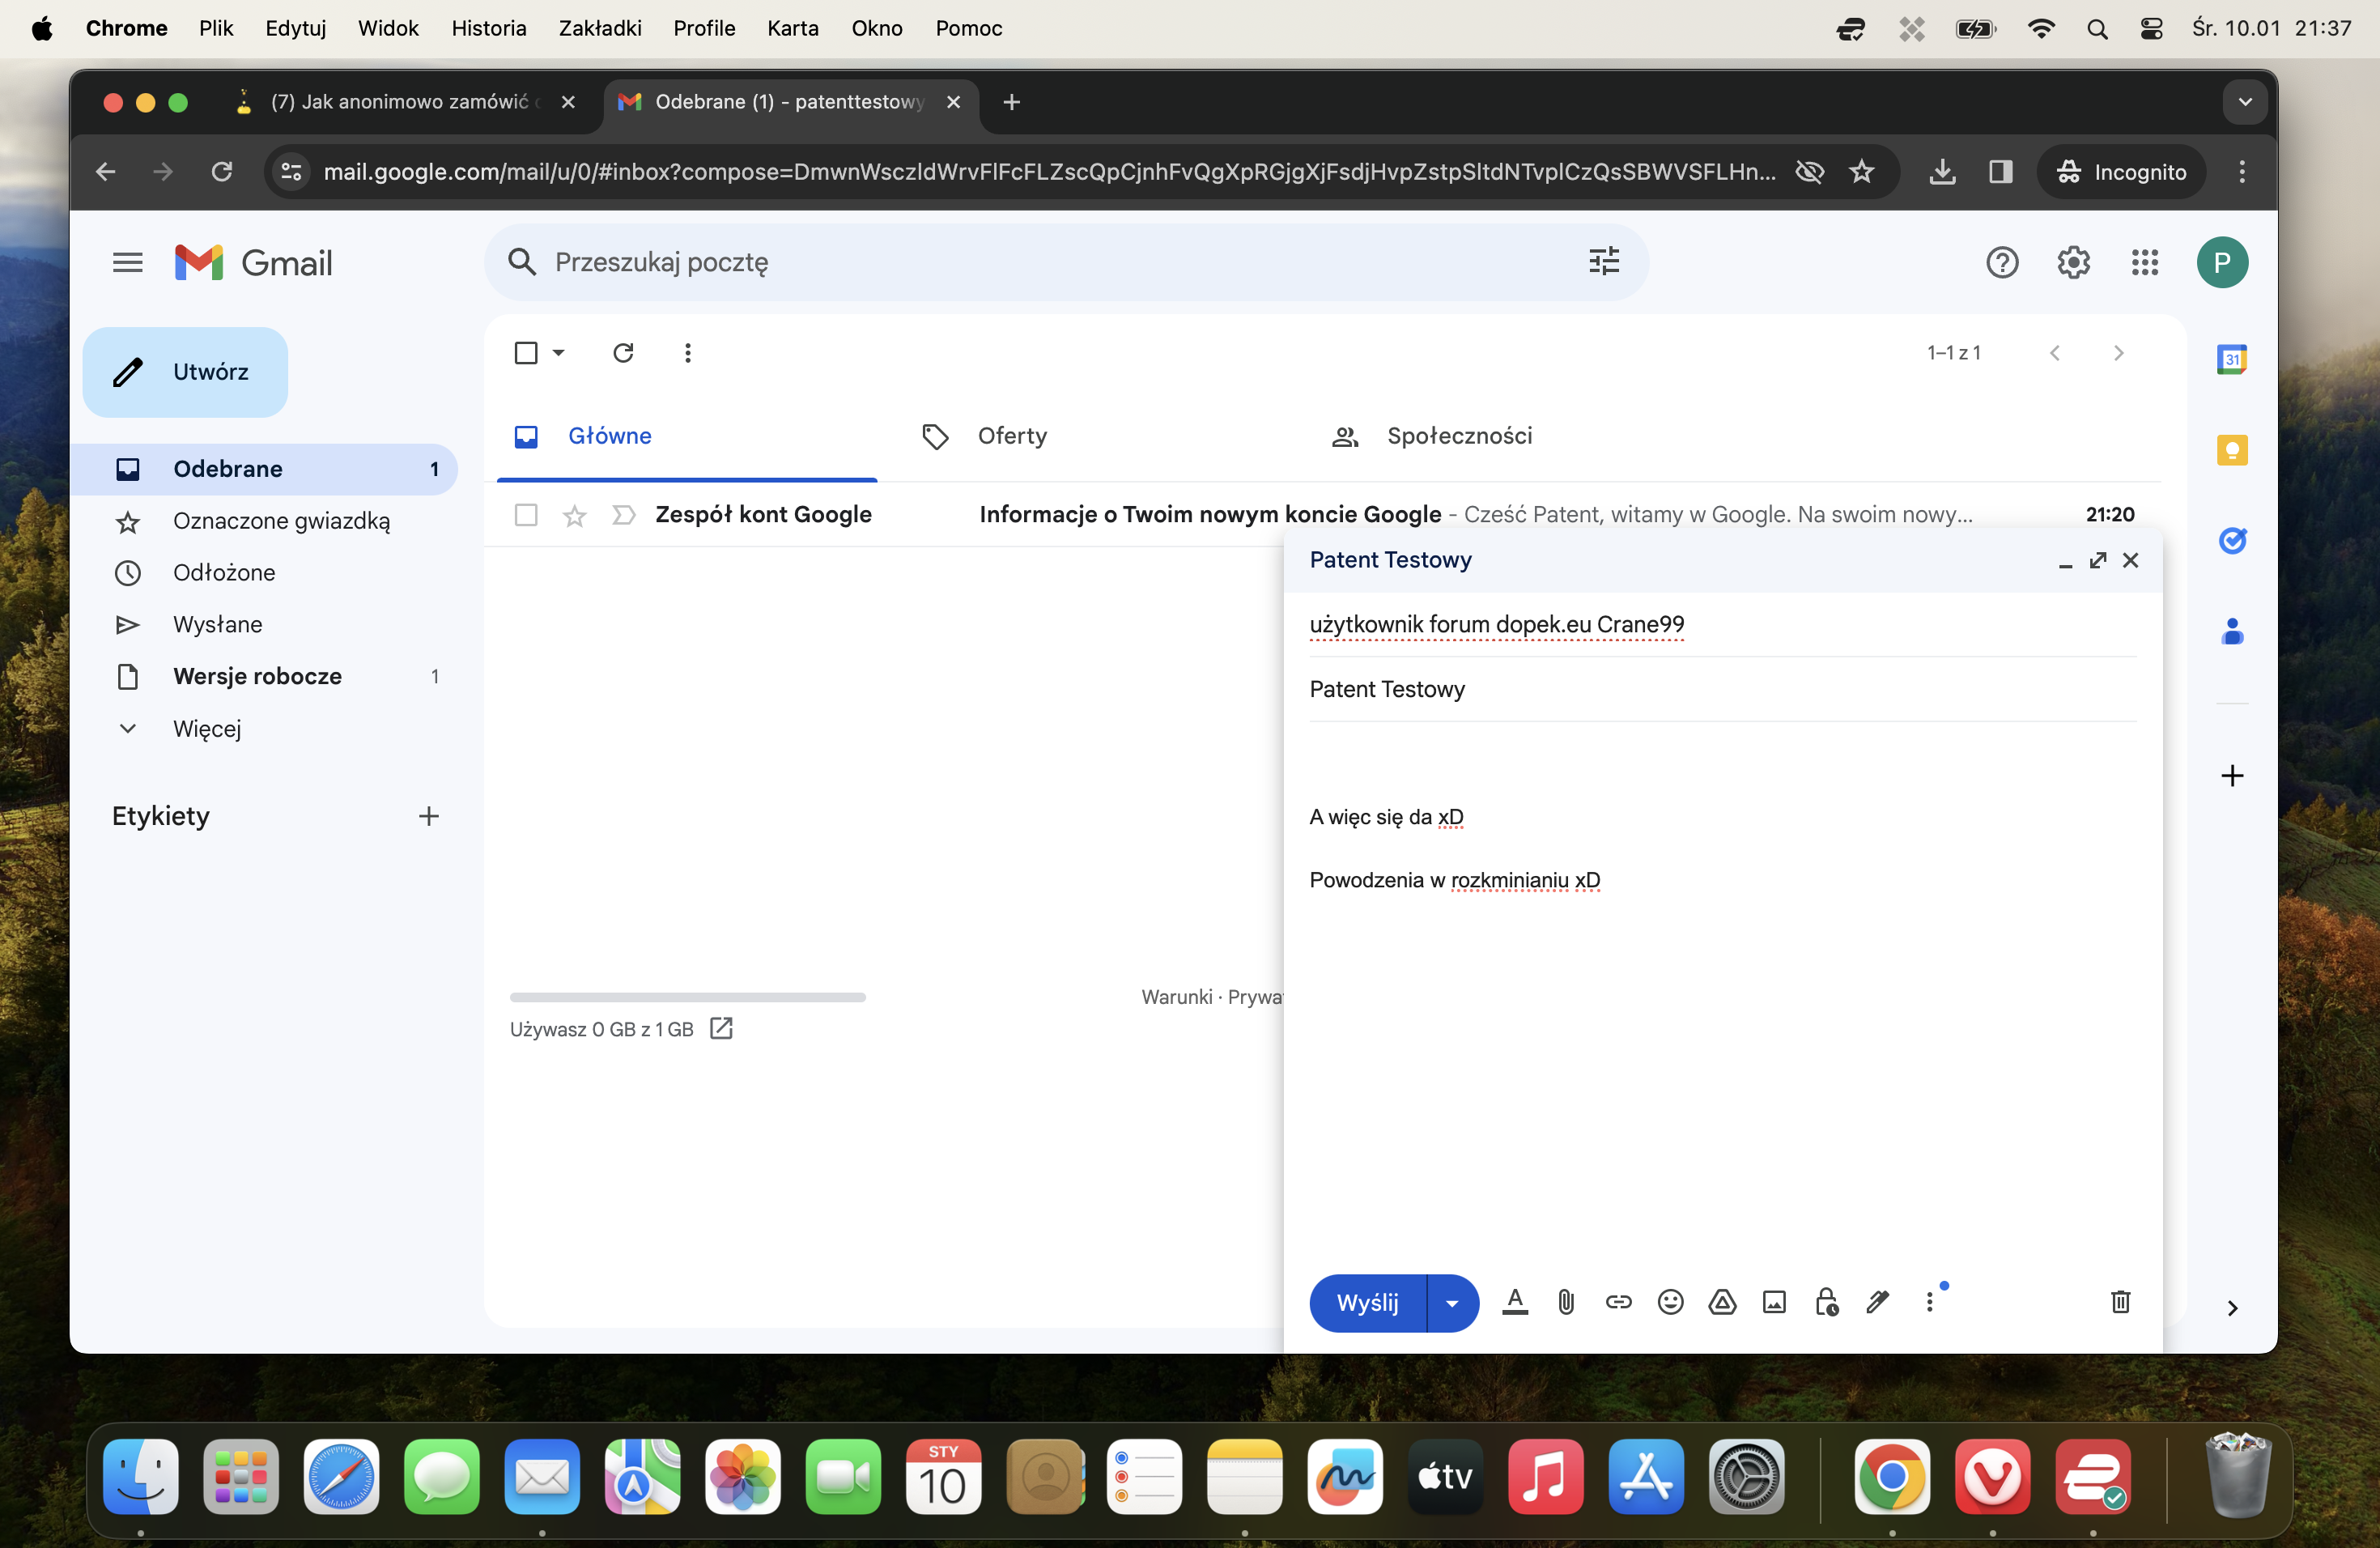Click the recipient field in compose window
Image resolution: width=2380 pixels, height=1548 pixels.
(x=1722, y=625)
